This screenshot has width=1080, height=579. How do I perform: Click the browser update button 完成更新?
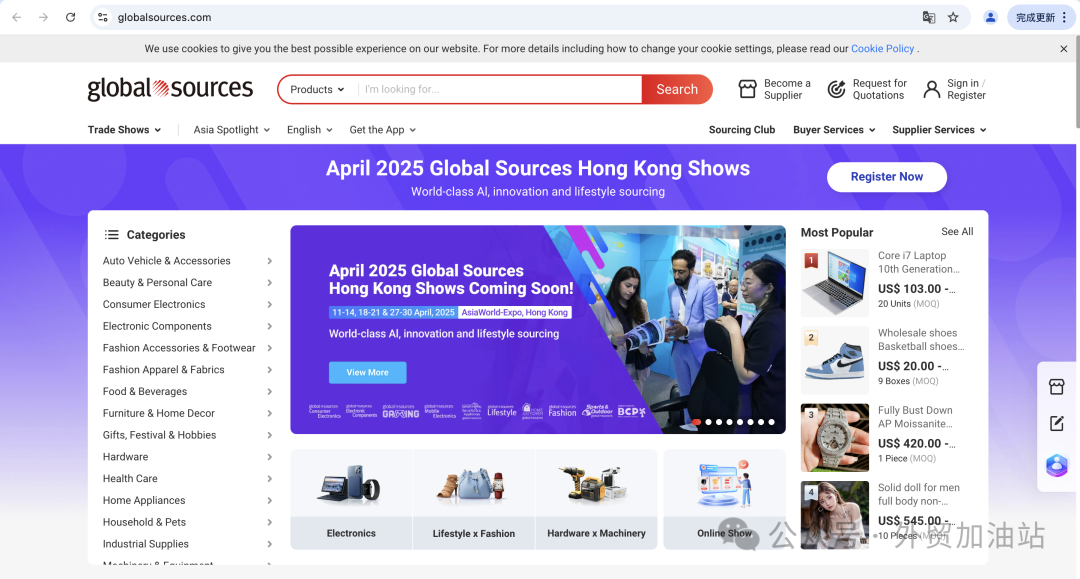[1035, 17]
